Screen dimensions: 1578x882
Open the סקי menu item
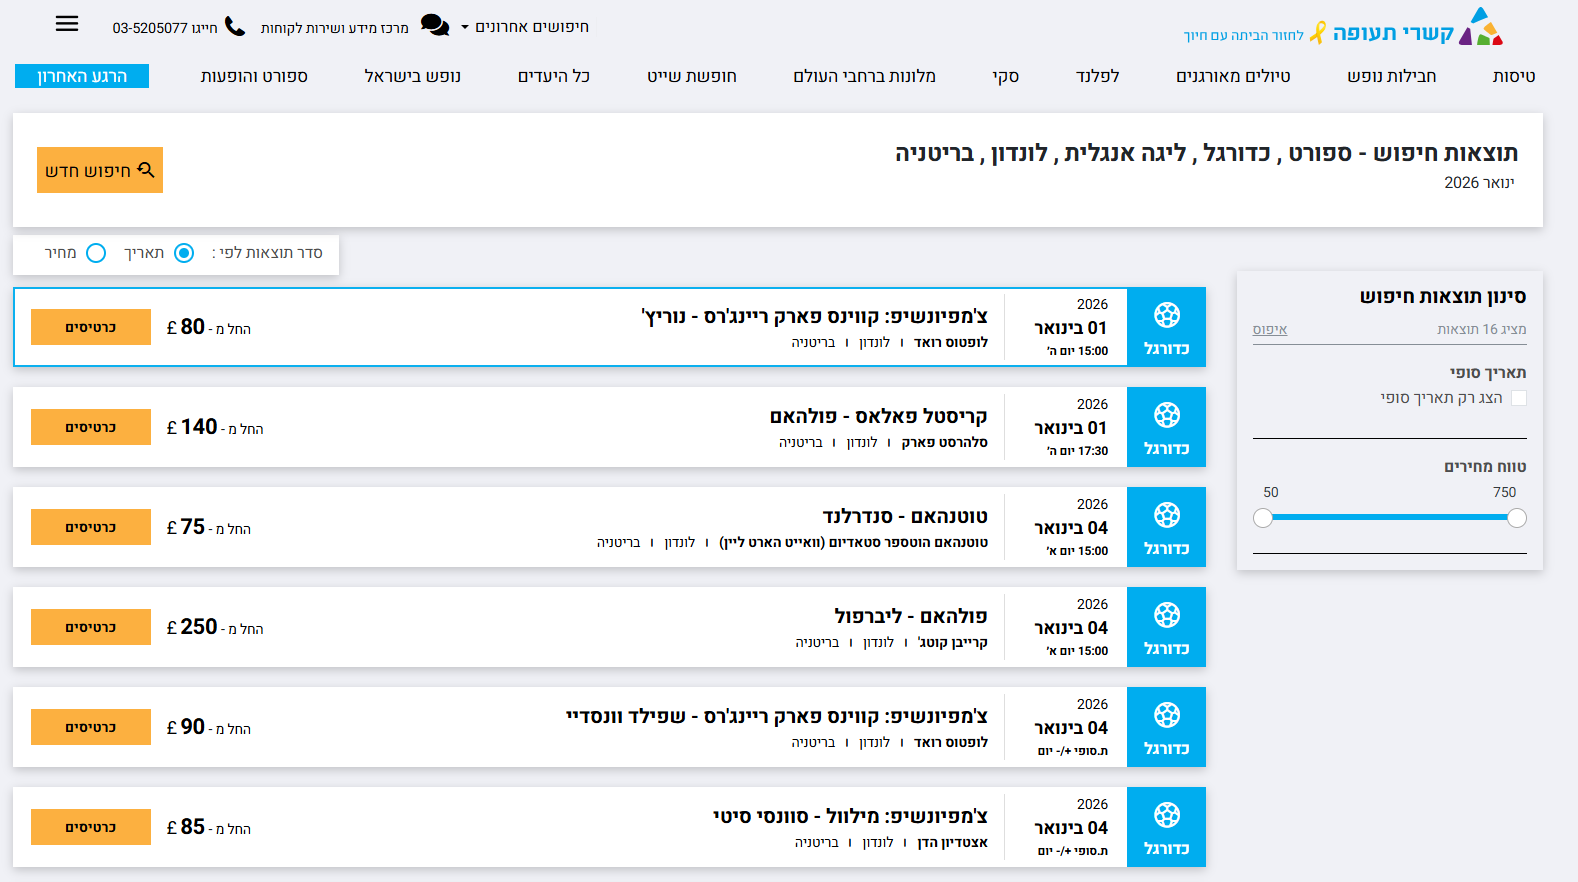click(1005, 76)
